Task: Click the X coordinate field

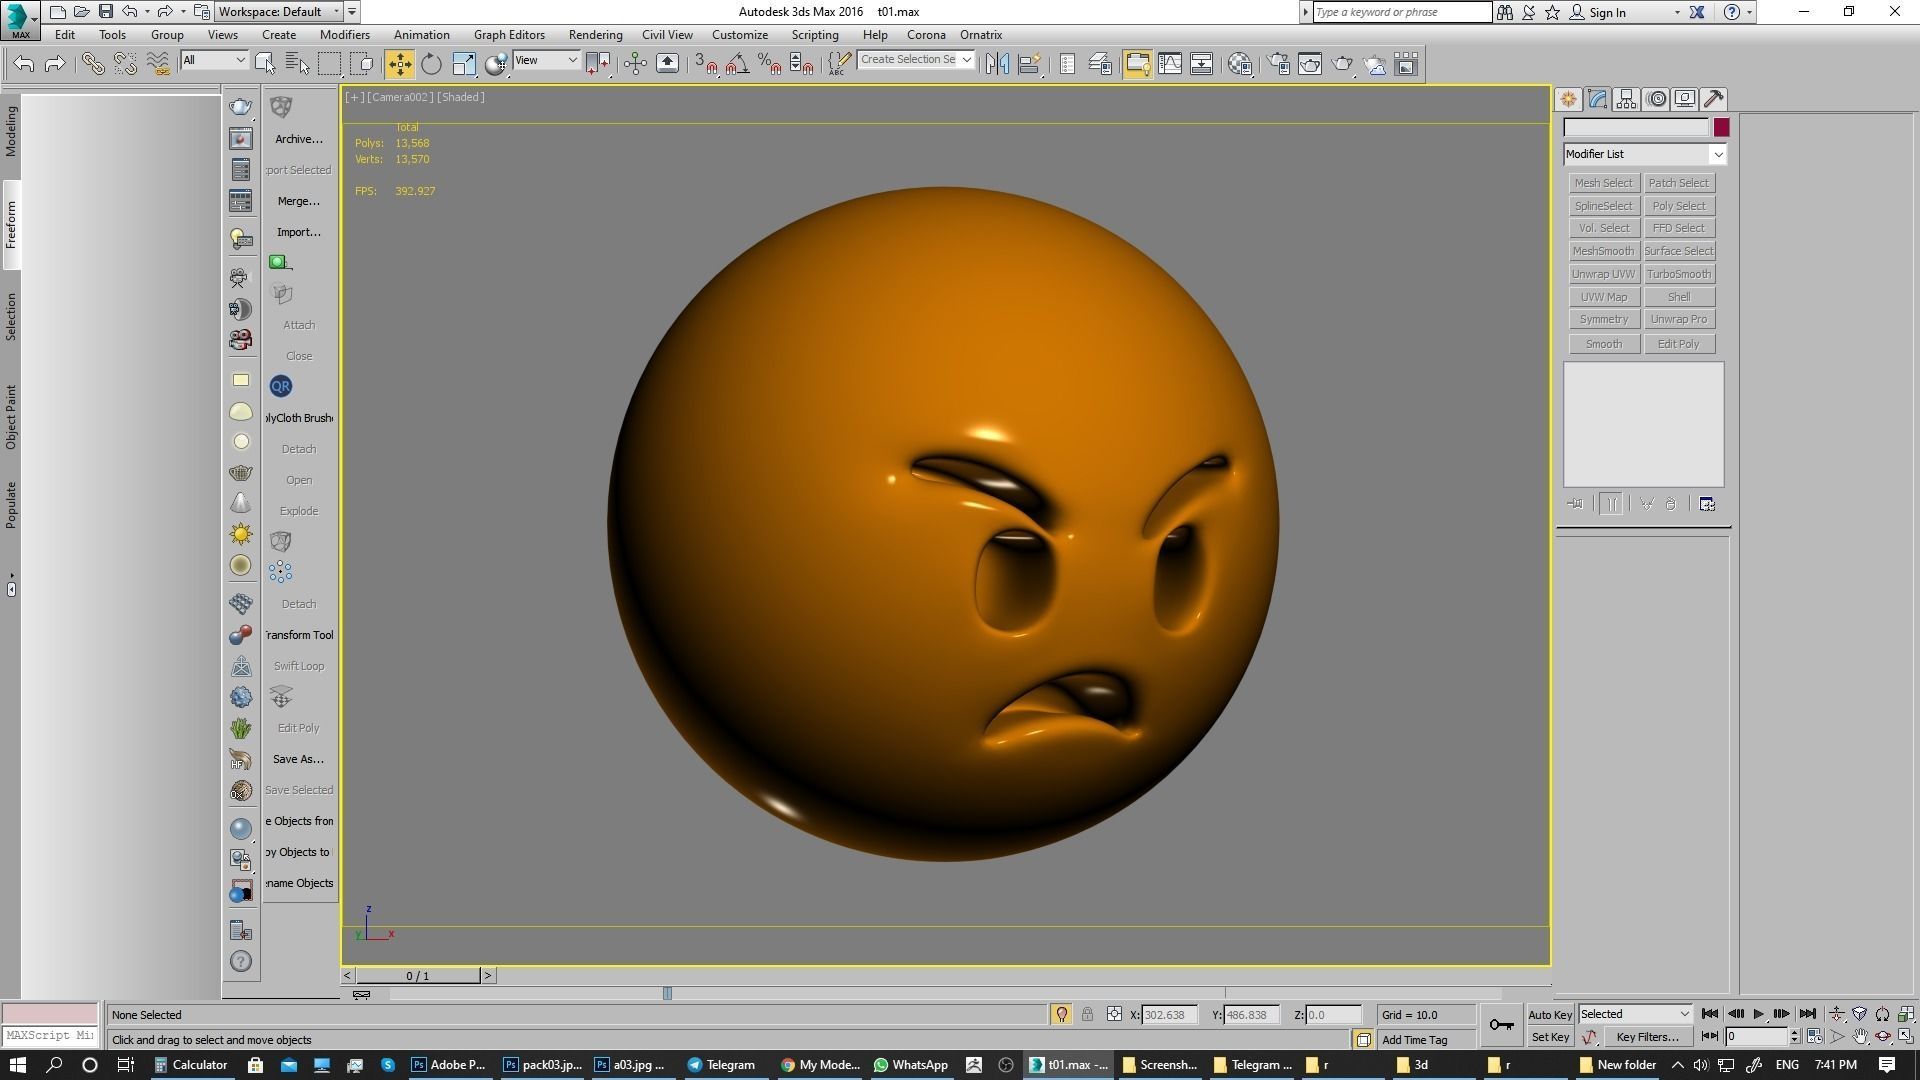Action: click(x=1170, y=1015)
